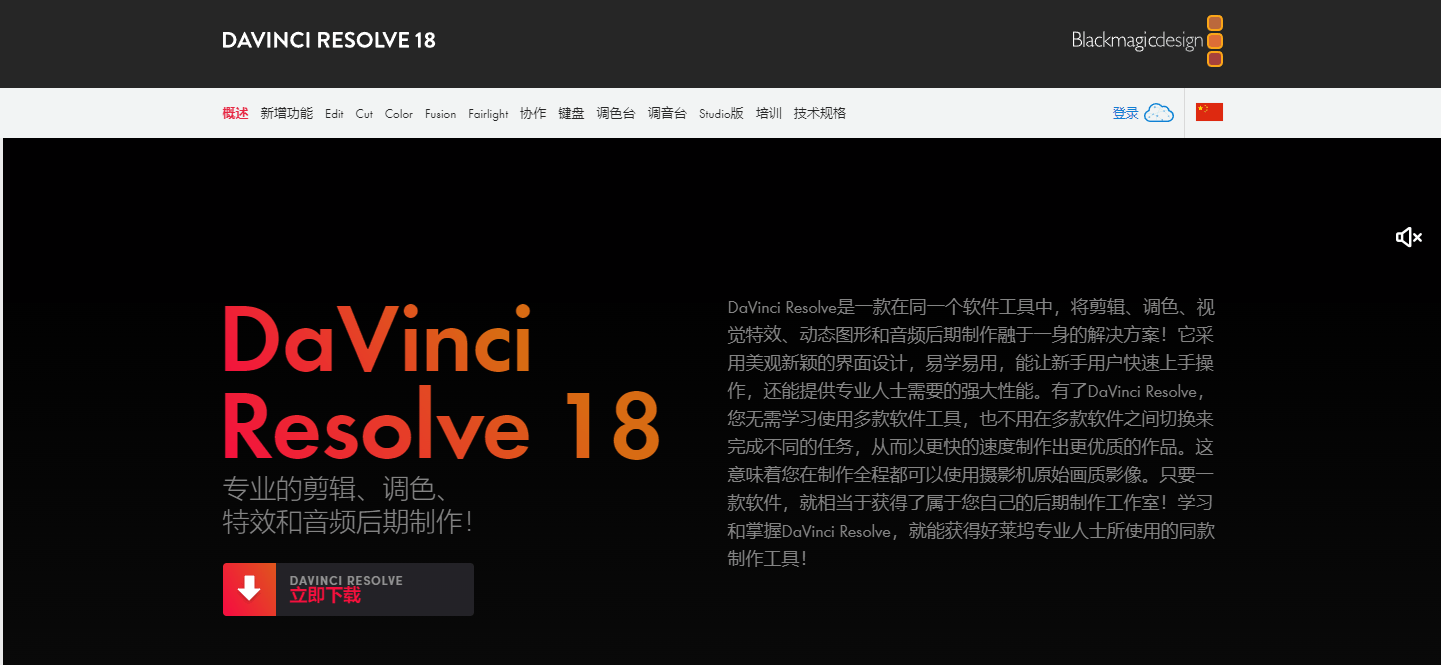Open the 概述 overview tab
This screenshot has height=665, width=1441.
(x=235, y=113)
